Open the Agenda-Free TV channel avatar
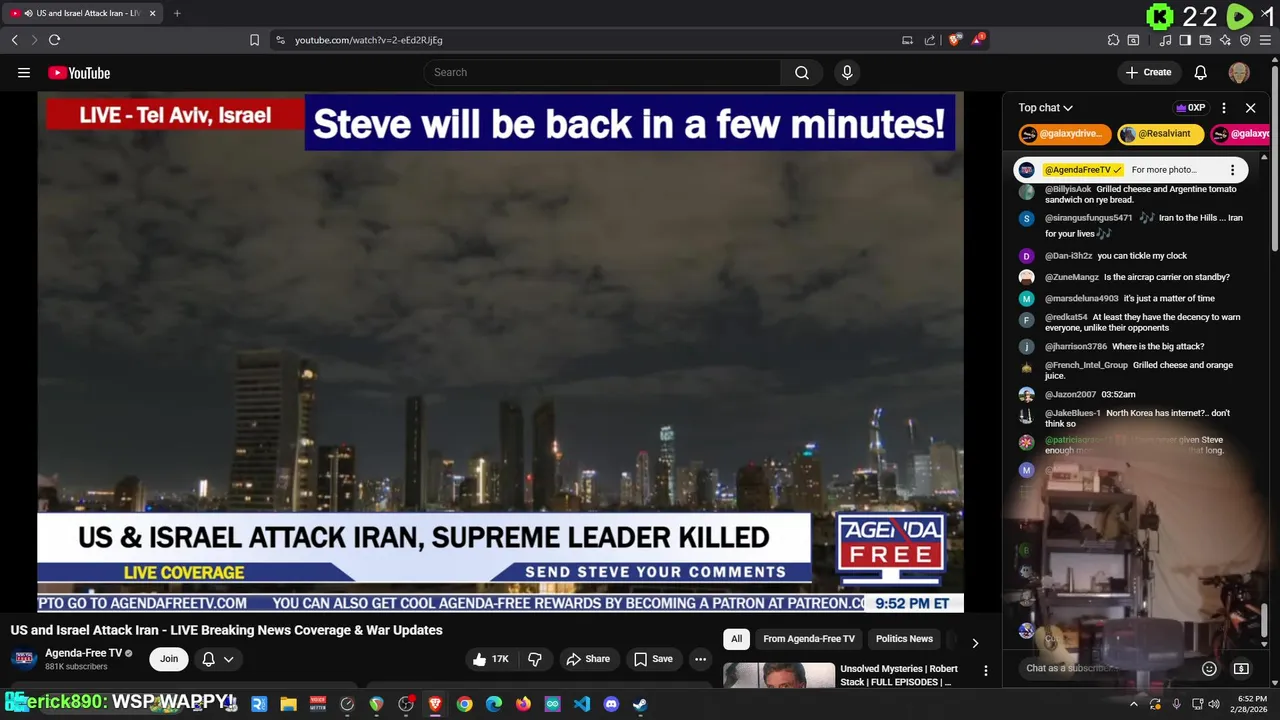1280x720 pixels. click(24, 659)
